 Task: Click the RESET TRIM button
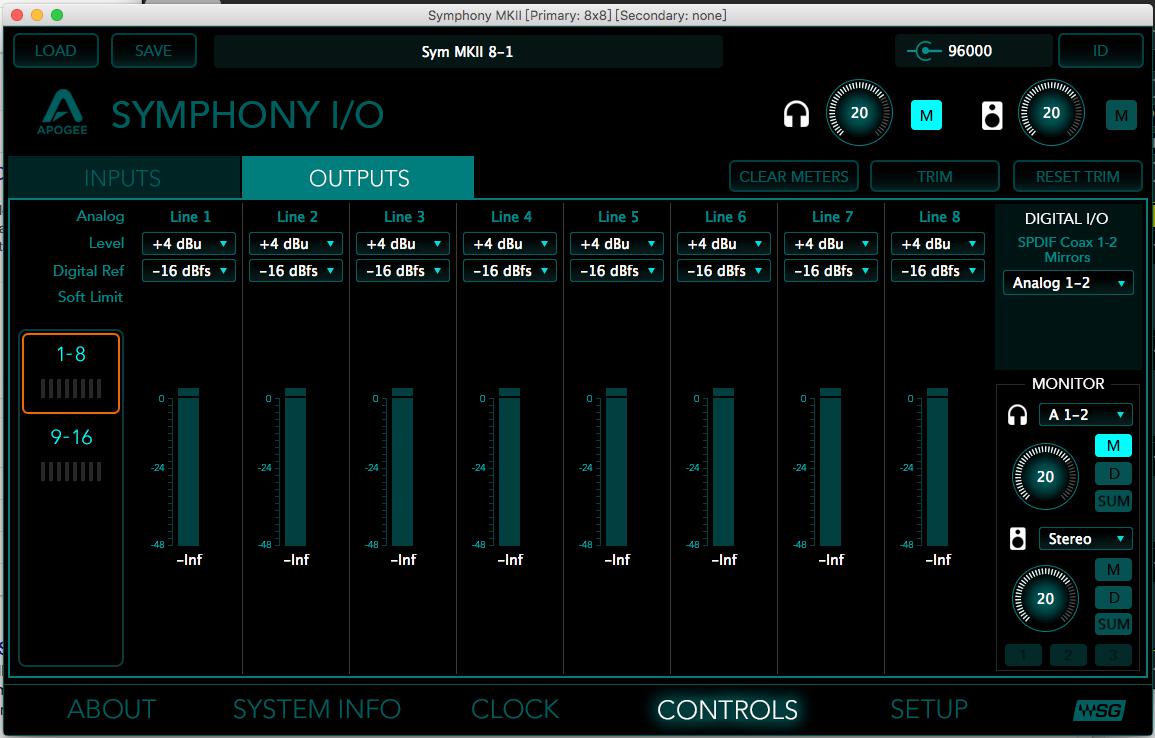(x=1077, y=177)
